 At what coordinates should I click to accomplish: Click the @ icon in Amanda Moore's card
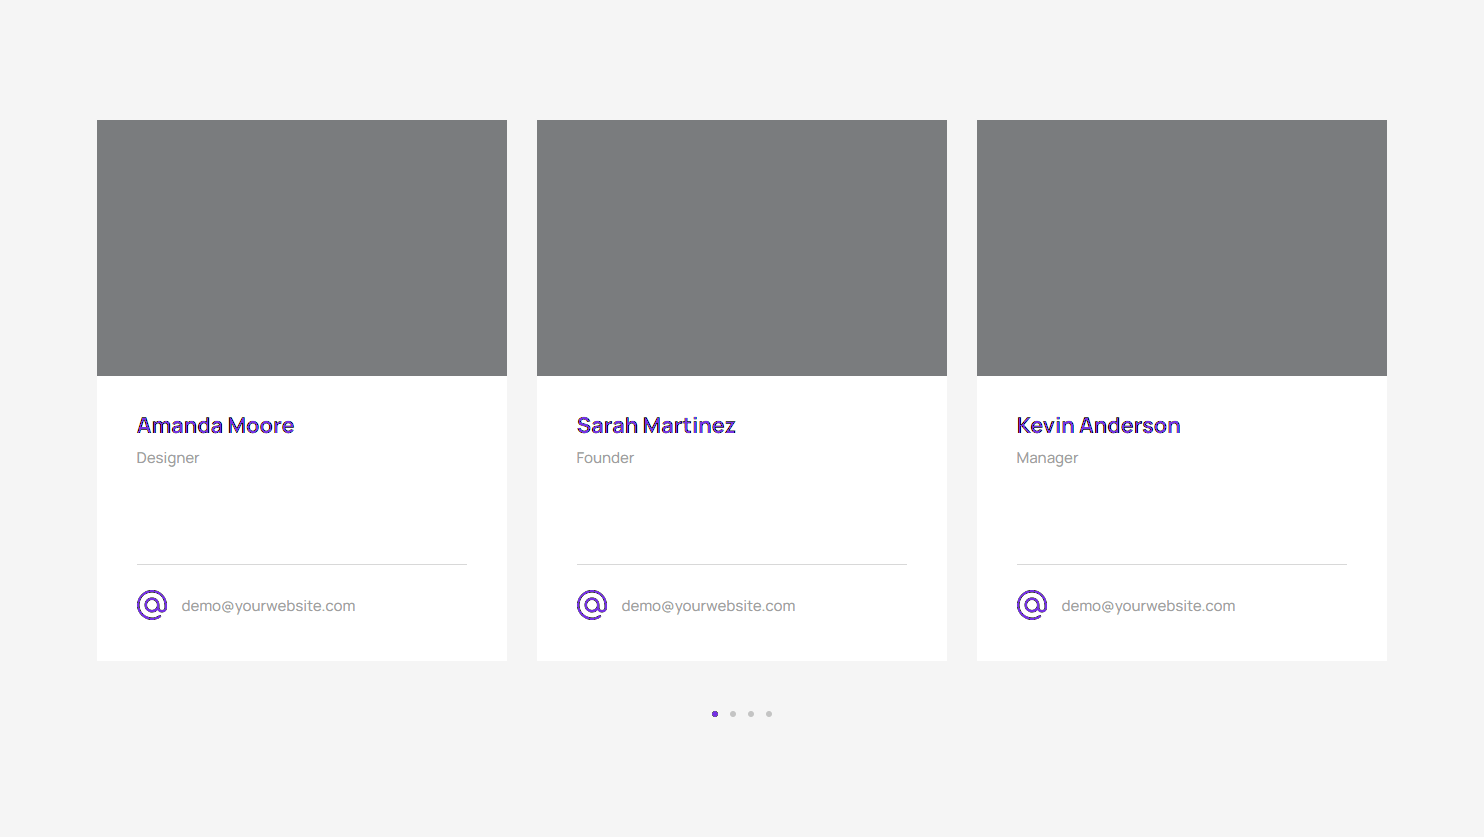(x=152, y=605)
